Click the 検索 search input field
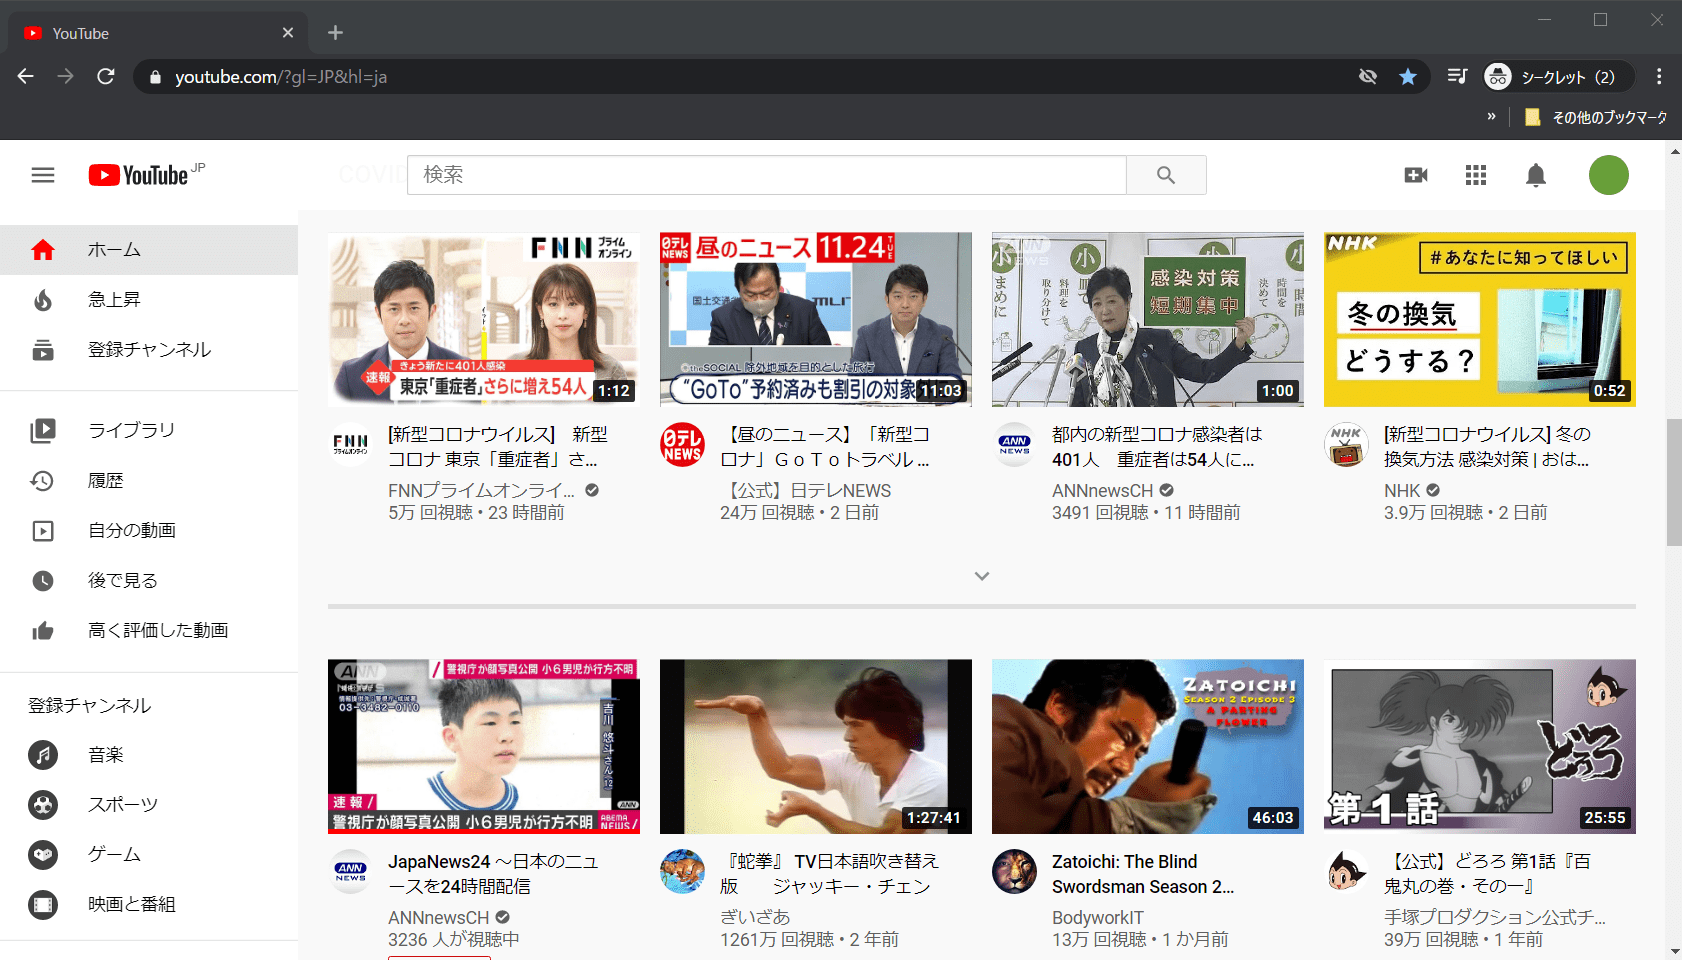This screenshot has width=1682, height=960. click(x=766, y=175)
